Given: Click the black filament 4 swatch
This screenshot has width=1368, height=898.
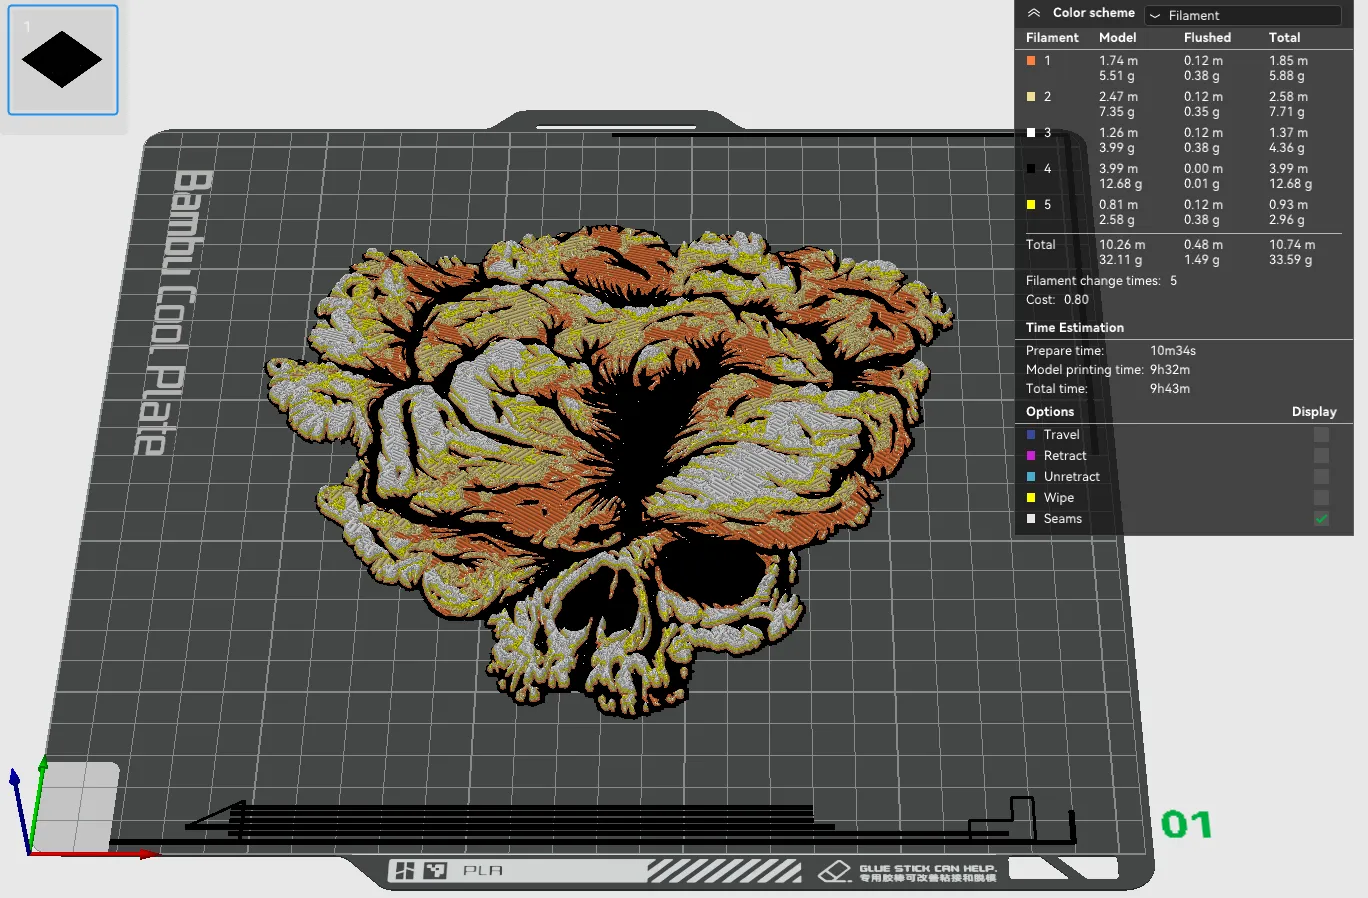Looking at the screenshot, I should pyautogui.click(x=1031, y=169).
